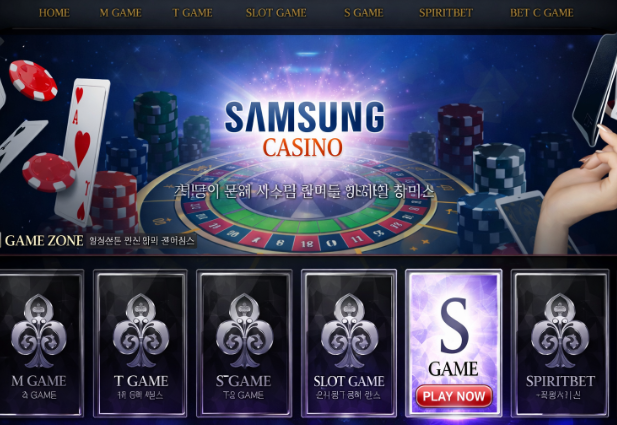617x425 pixels.
Task: Open the HOME menu item
Action: tap(54, 13)
